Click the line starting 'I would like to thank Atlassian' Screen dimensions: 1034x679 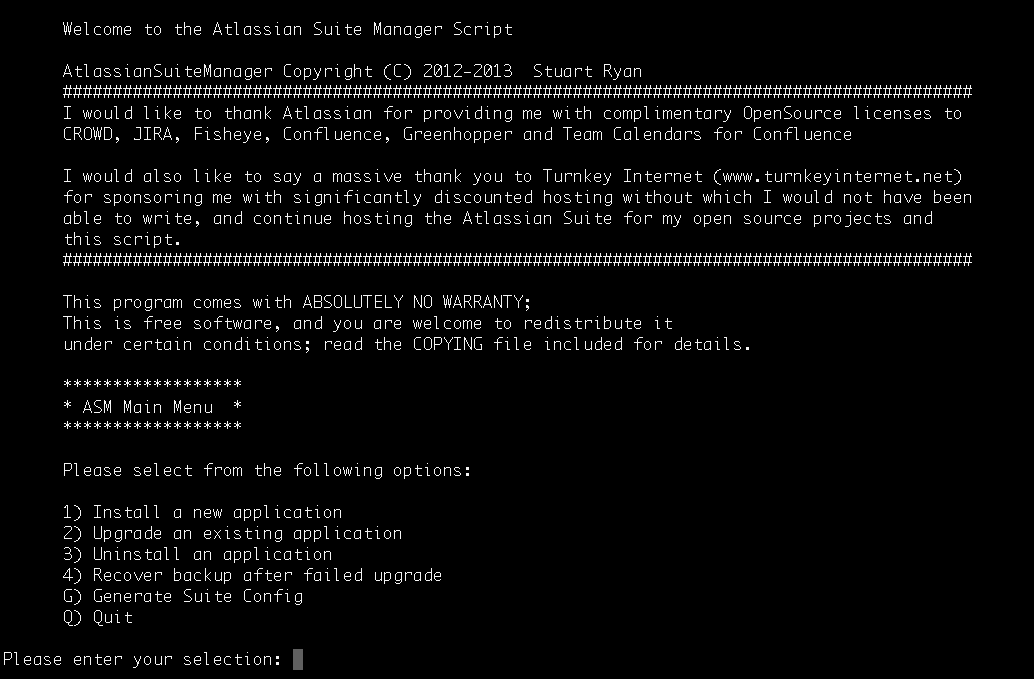coord(512,113)
